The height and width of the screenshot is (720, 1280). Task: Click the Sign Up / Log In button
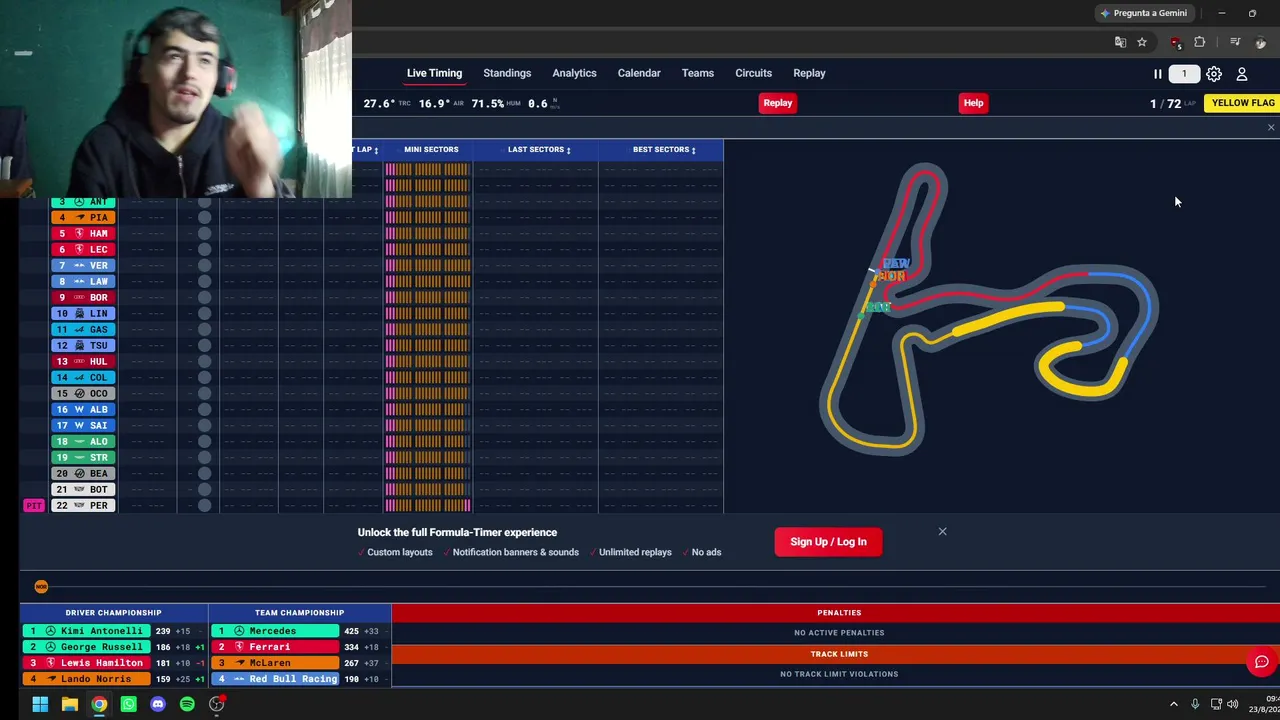(828, 542)
